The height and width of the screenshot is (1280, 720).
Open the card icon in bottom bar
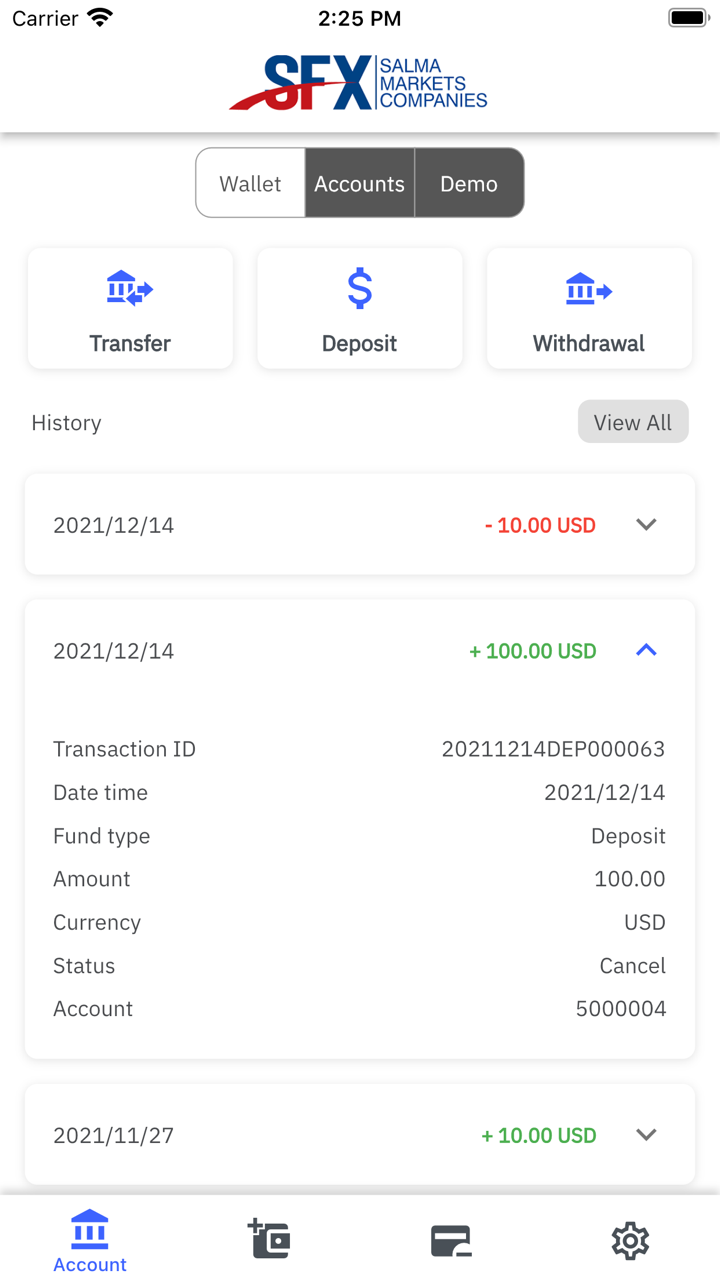pyautogui.click(x=450, y=1241)
